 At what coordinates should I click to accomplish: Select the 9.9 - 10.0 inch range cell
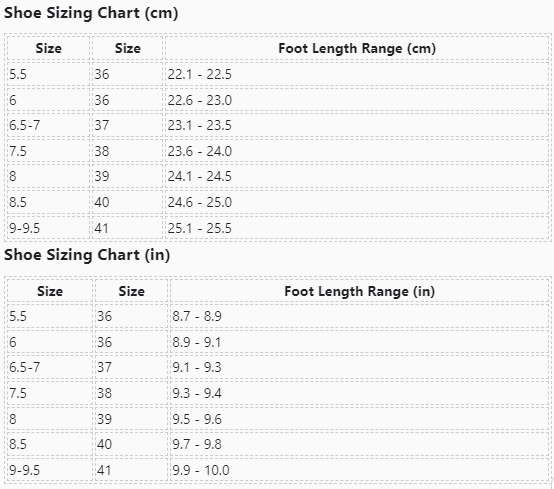point(359,470)
